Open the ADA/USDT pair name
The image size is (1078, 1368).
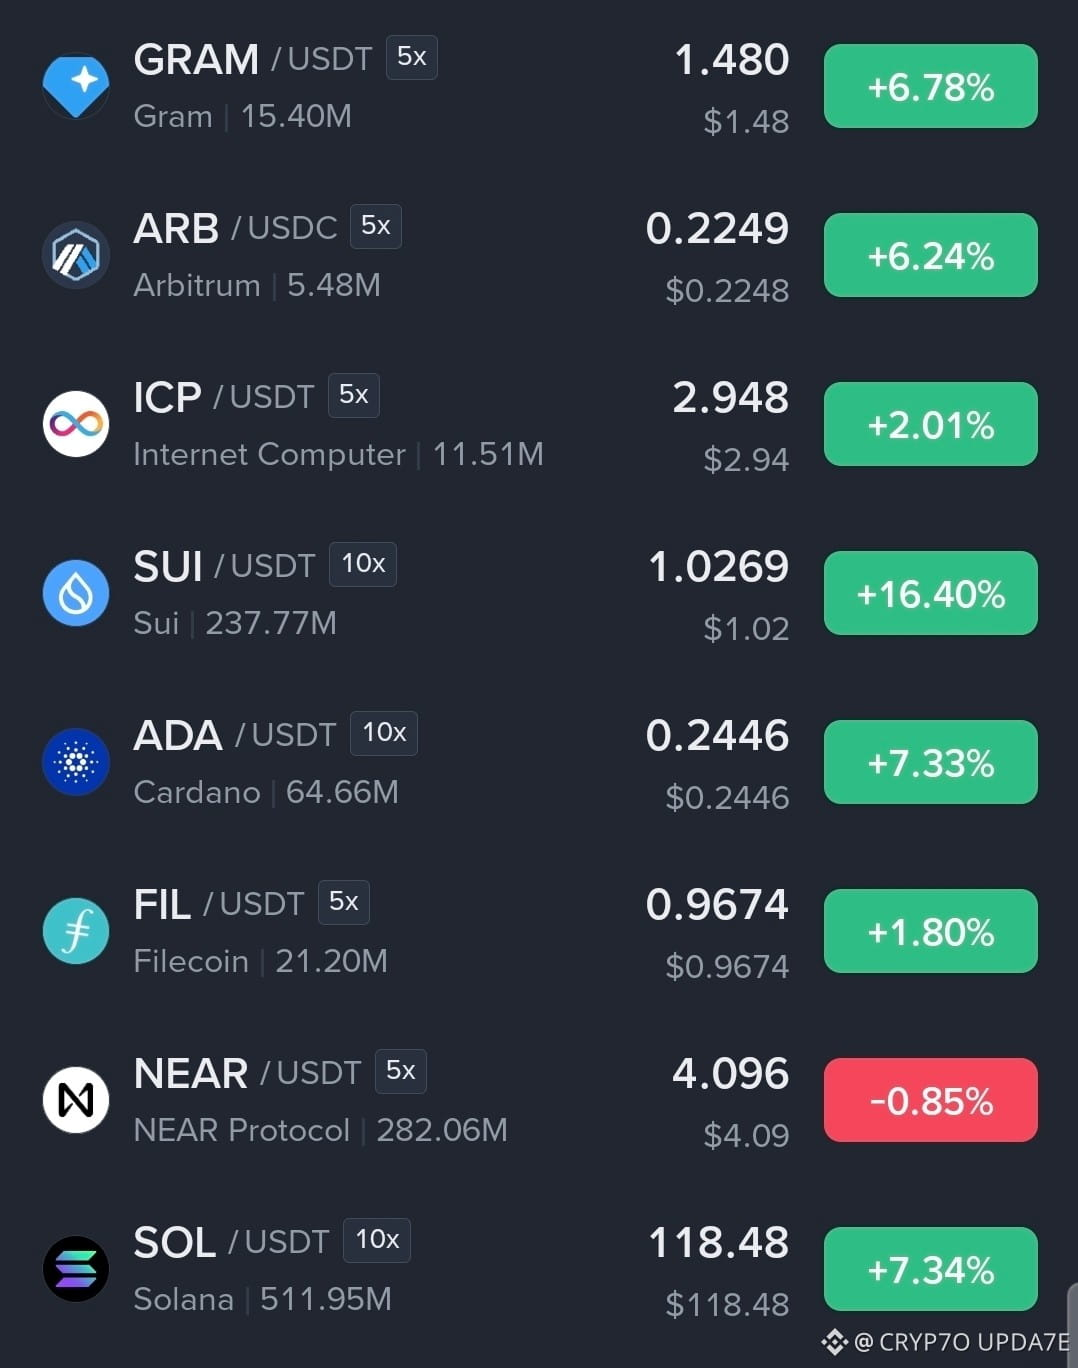click(x=235, y=735)
